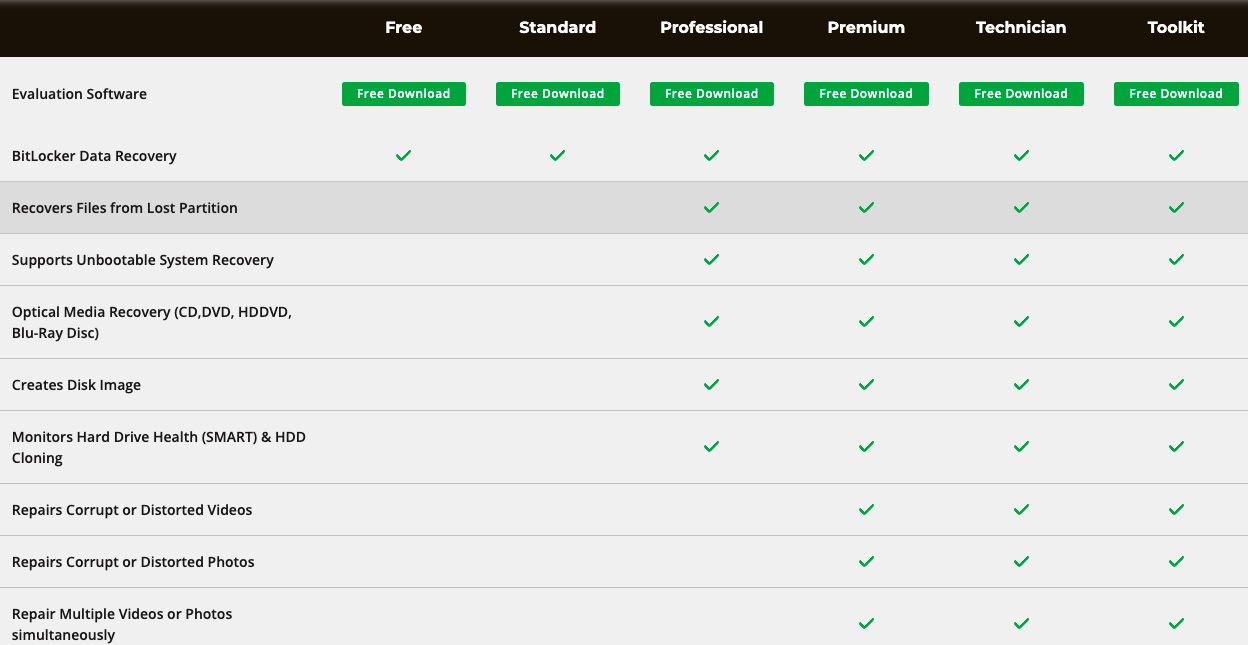The image size is (1248, 645).
Task: Click SMART monitoring checkmark in Professional column
Action: 711,447
